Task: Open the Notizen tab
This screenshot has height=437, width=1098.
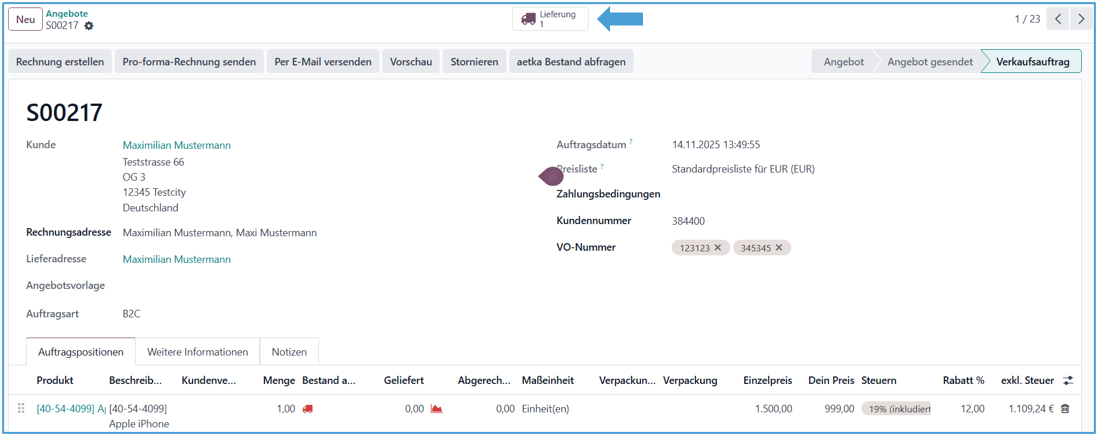Action: [289, 352]
